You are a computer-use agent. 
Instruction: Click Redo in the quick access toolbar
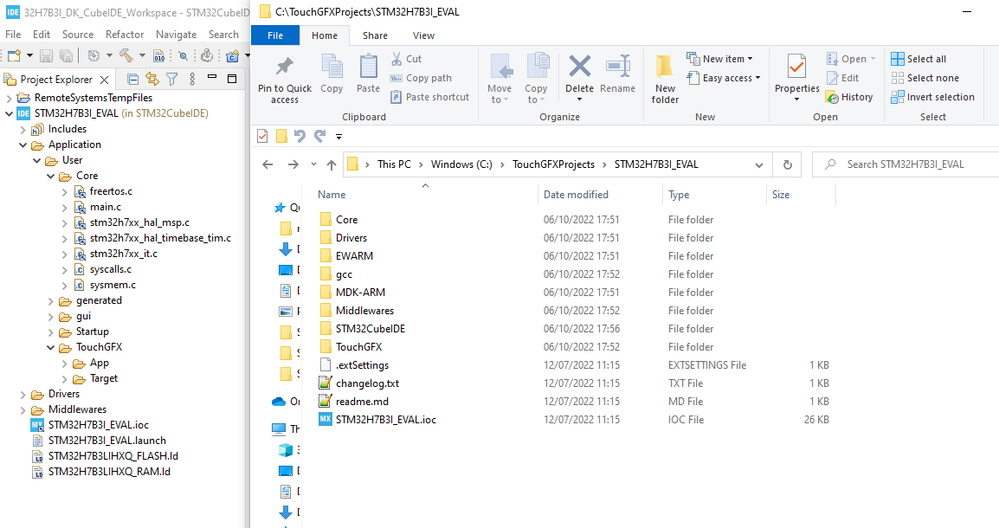[x=320, y=136]
